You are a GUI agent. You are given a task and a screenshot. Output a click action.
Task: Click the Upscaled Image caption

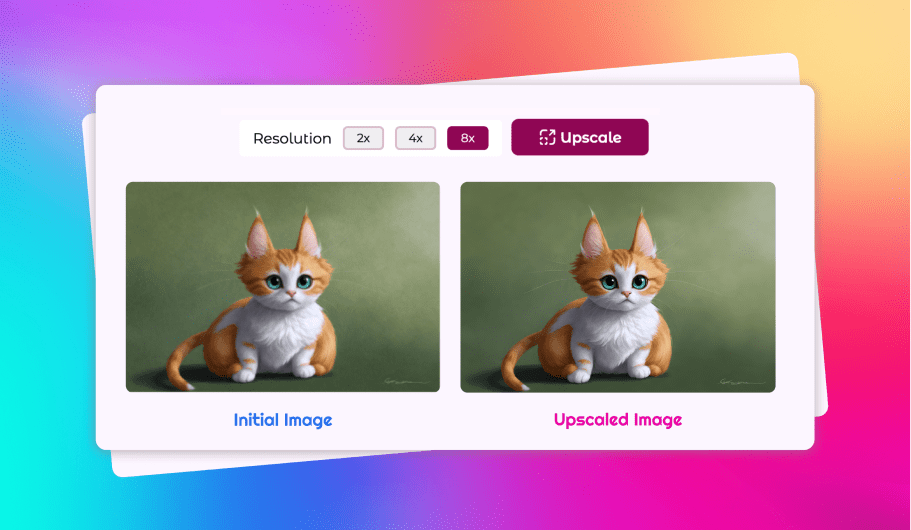click(618, 420)
